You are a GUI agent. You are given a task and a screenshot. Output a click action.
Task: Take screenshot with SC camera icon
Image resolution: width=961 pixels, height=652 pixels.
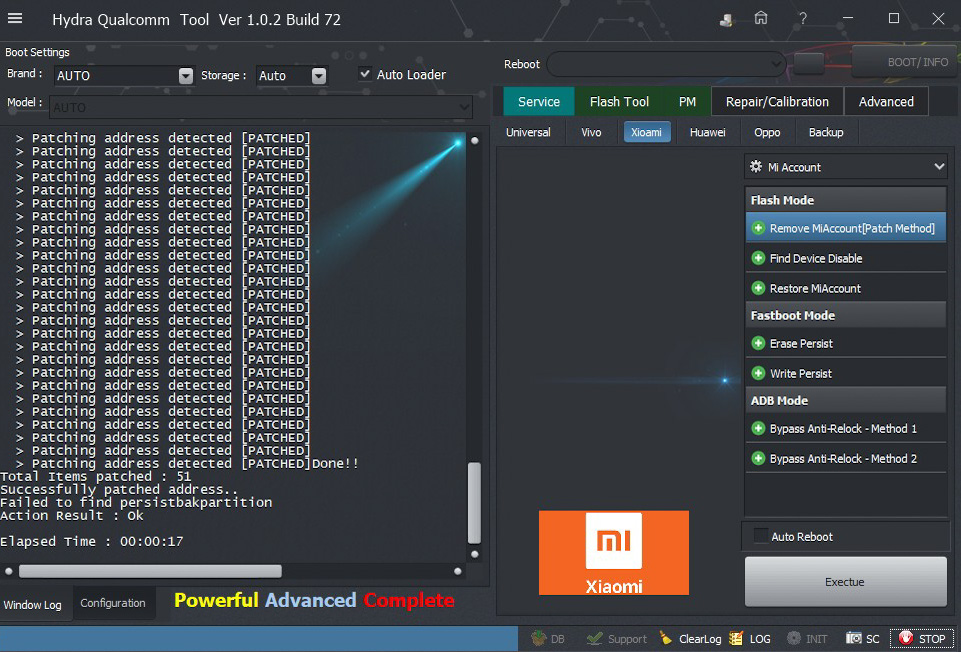click(862, 639)
